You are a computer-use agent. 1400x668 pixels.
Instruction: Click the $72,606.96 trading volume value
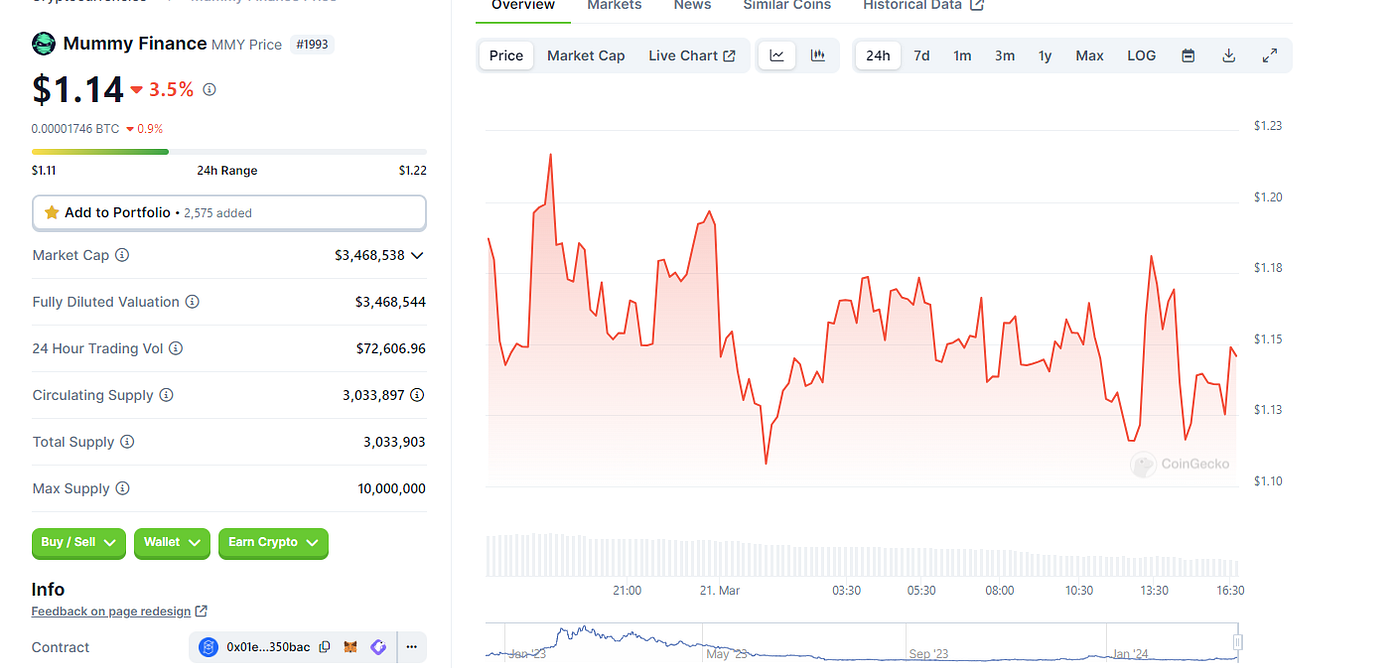tap(391, 349)
